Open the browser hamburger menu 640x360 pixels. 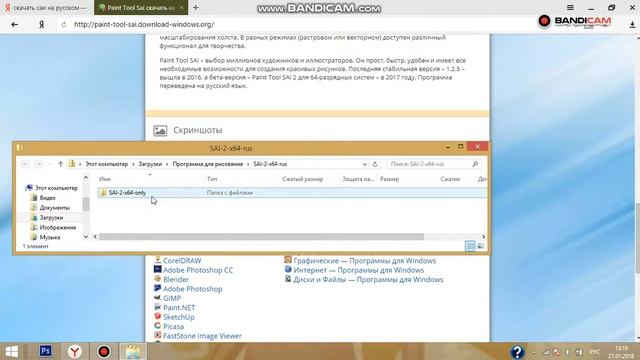pos(570,7)
